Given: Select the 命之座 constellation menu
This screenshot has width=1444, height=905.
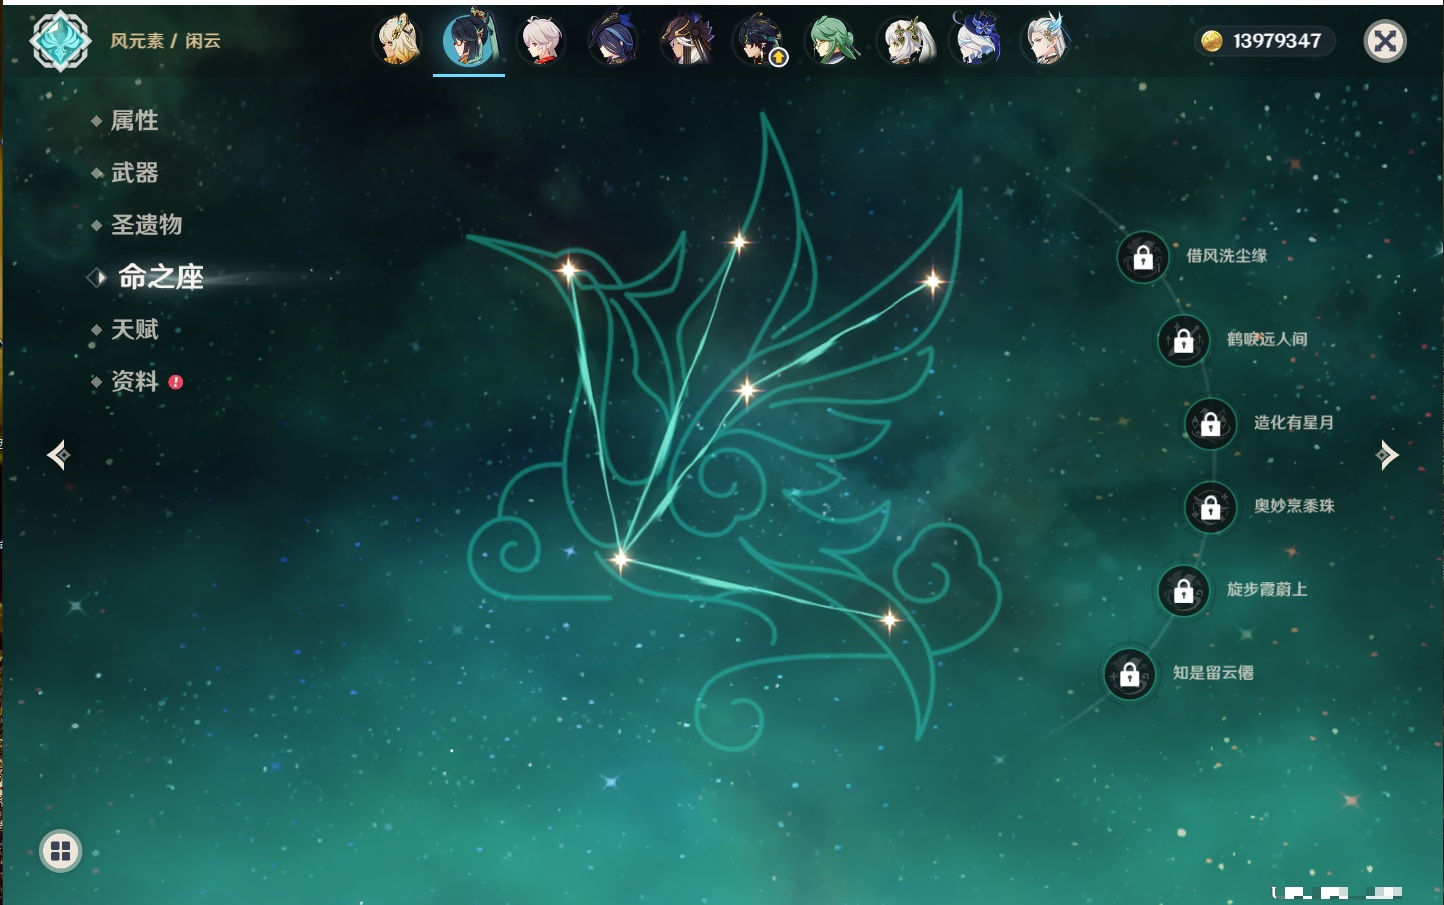Looking at the screenshot, I should click(160, 277).
